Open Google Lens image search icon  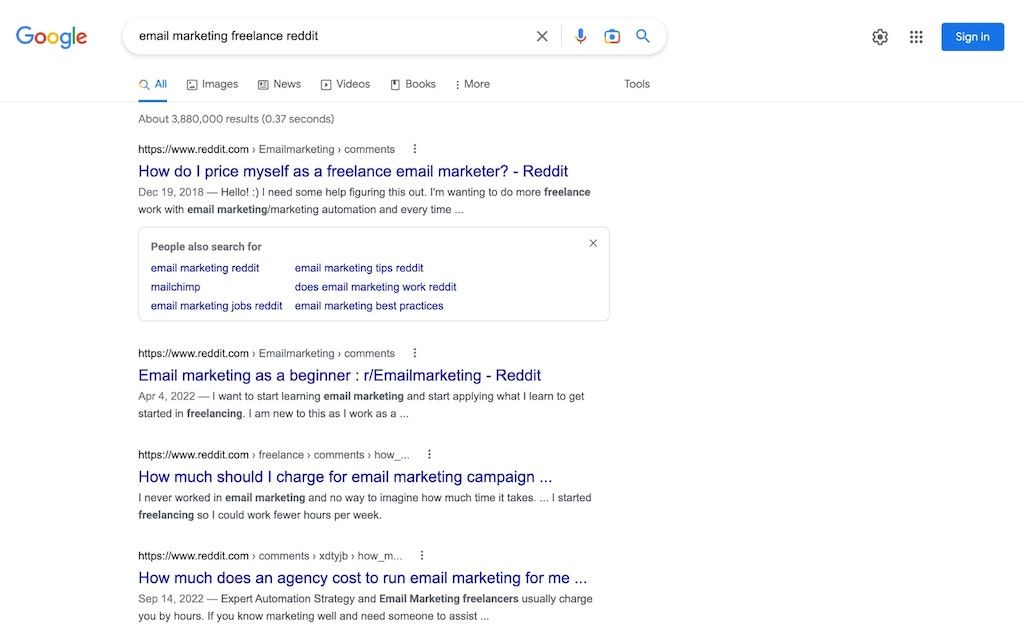611,35
